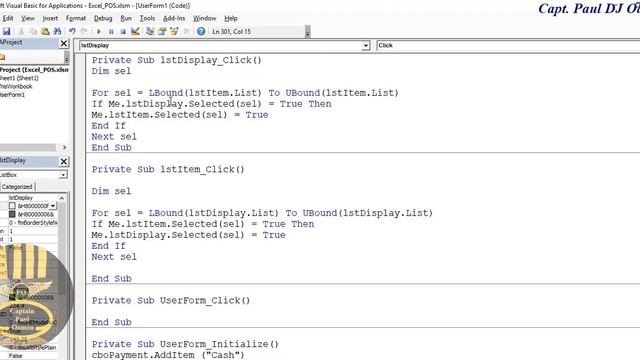Select ThisWorkbook in project tree
Screen dimensions: 640x360
point(16,87)
